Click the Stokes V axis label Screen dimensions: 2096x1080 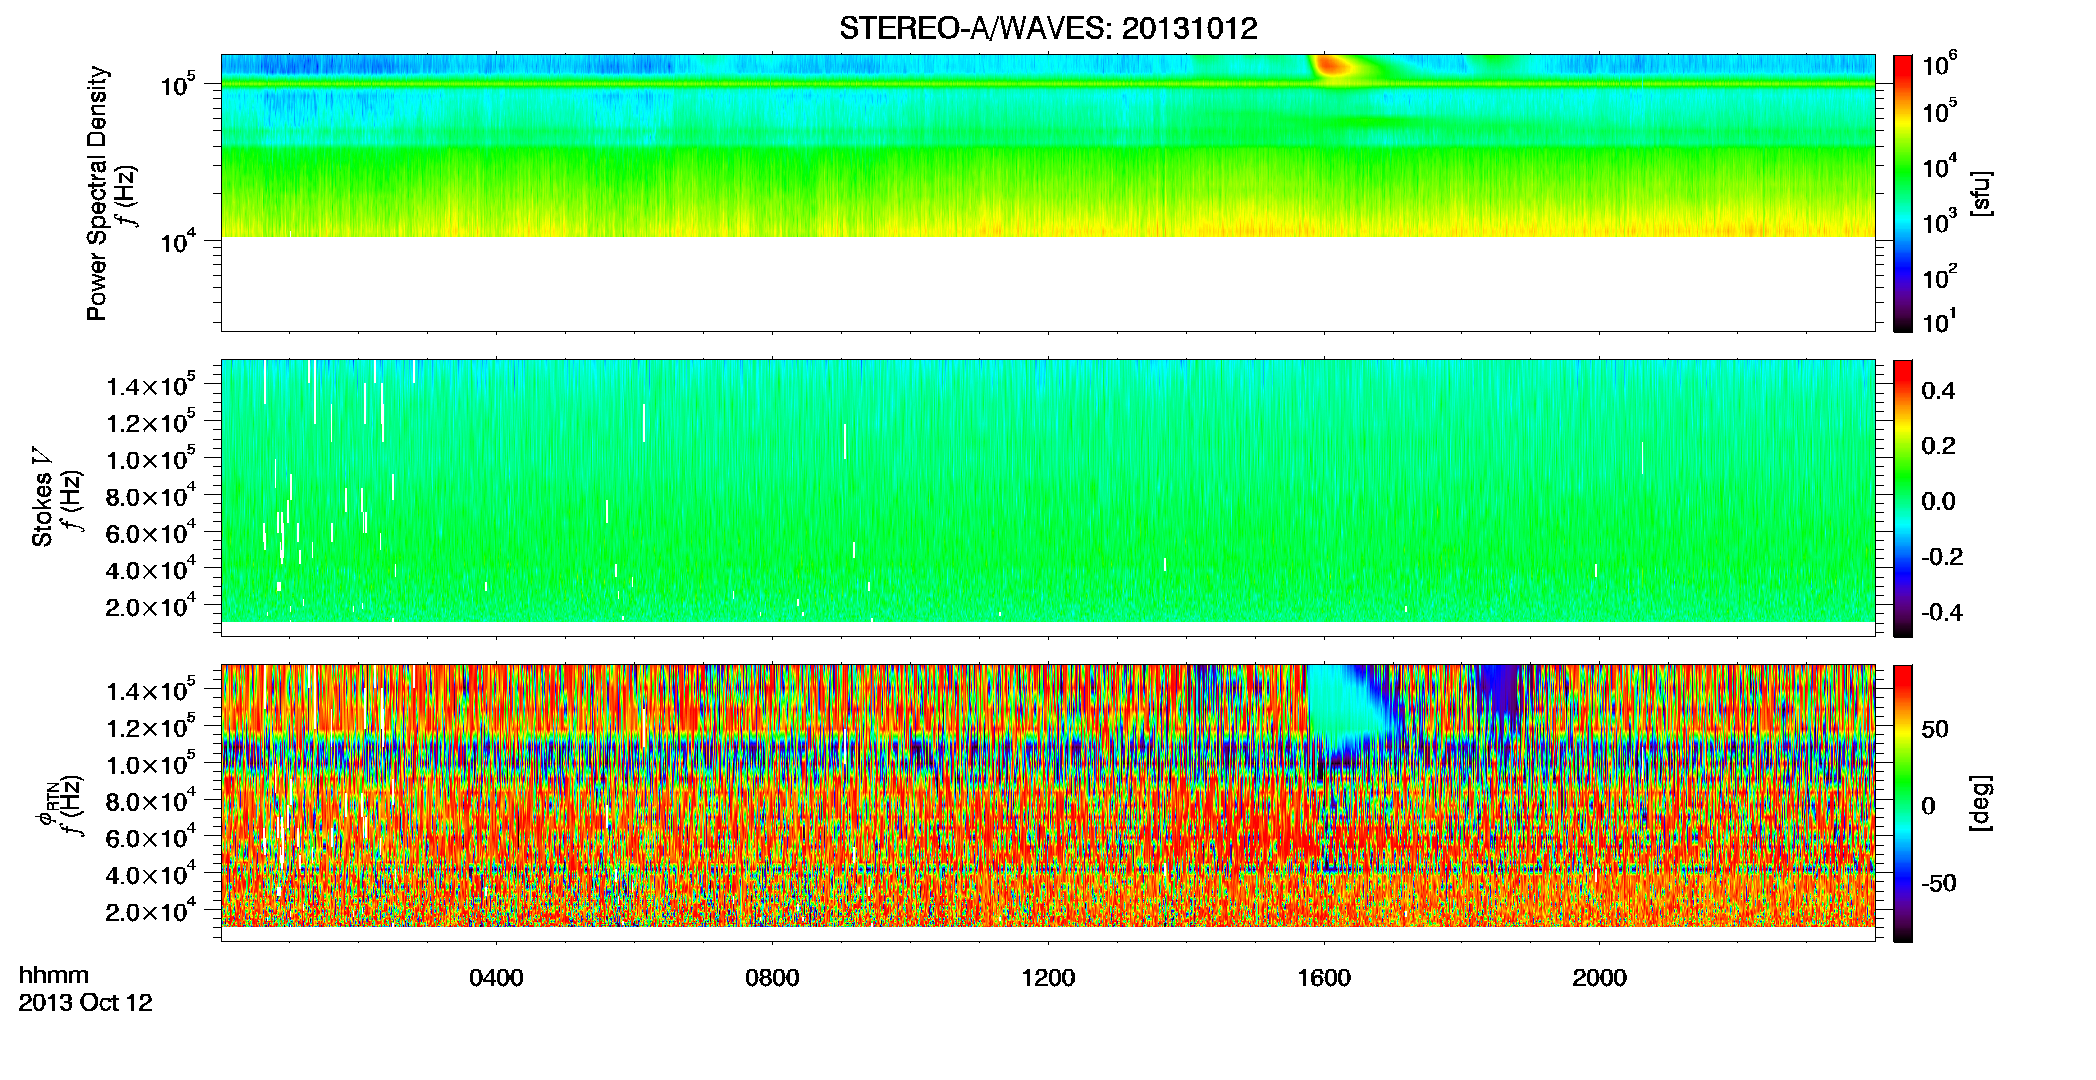click(42, 498)
